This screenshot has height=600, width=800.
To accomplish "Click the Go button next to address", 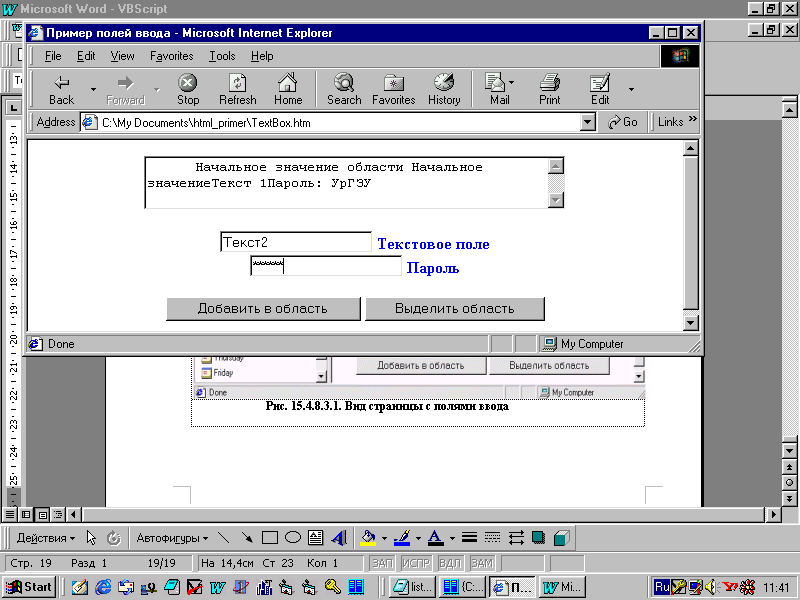I will pyautogui.click(x=622, y=122).
